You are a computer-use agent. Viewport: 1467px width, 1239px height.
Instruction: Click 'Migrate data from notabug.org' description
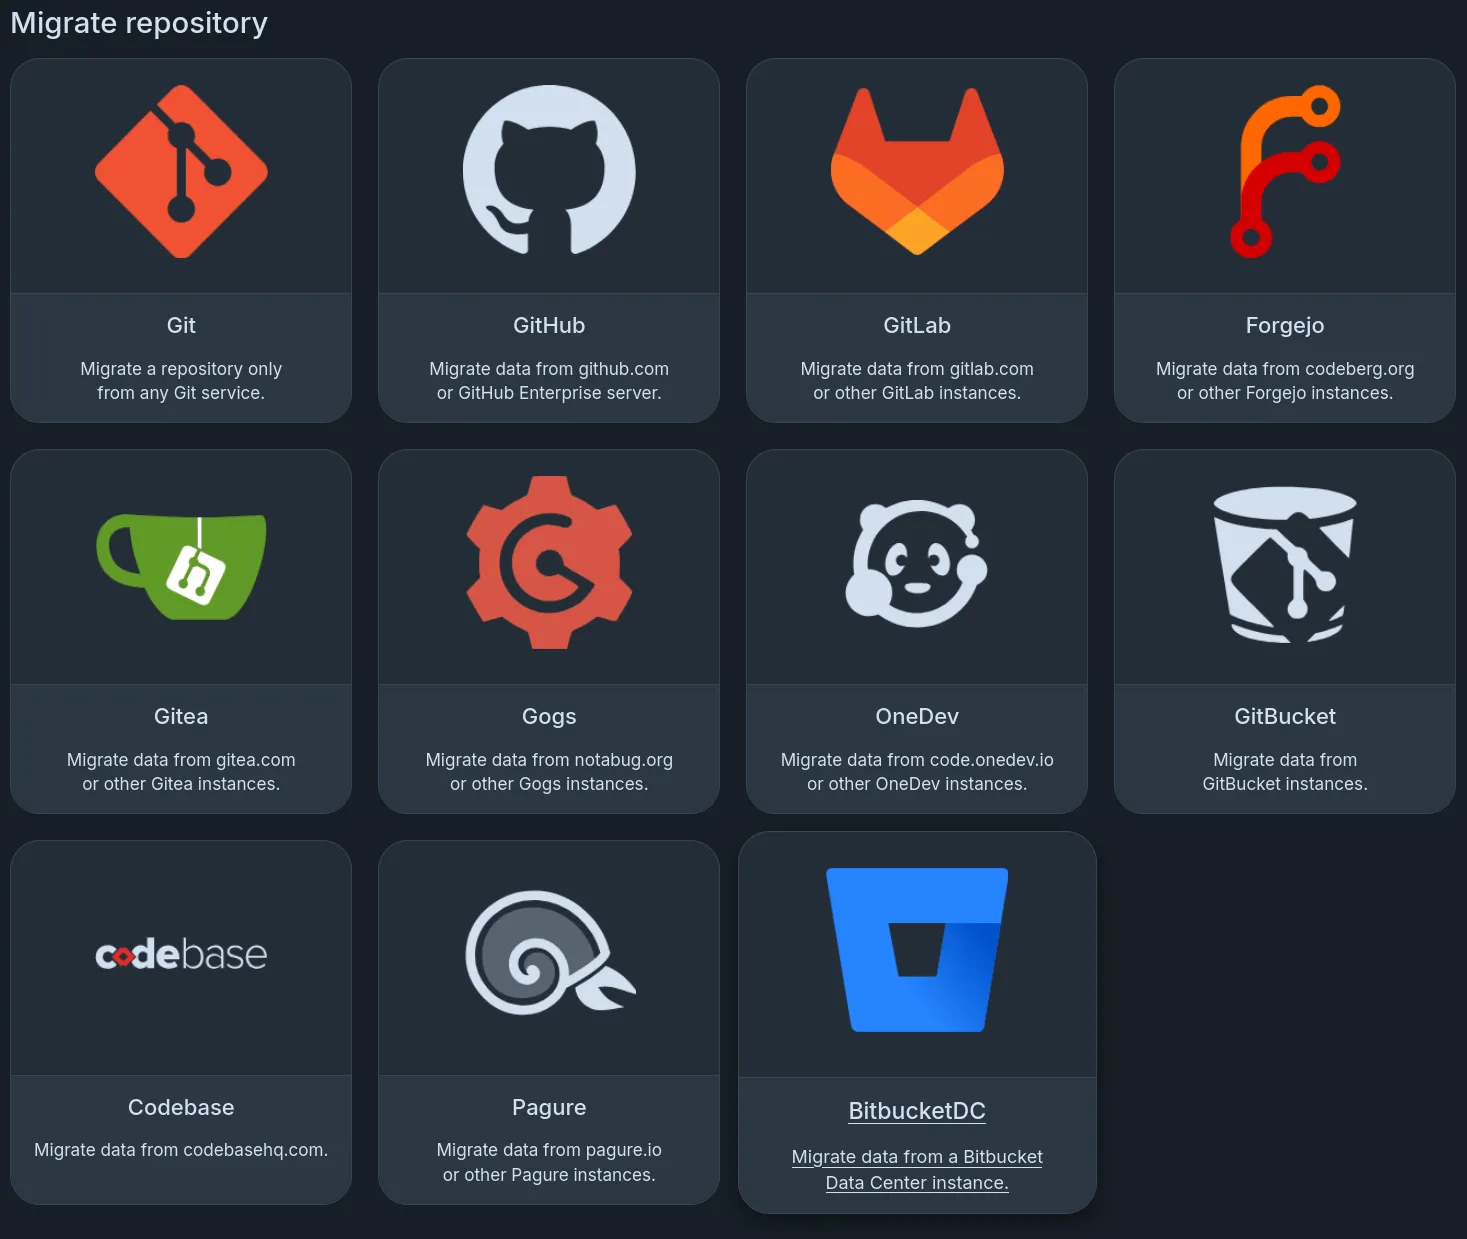(x=549, y=772)
